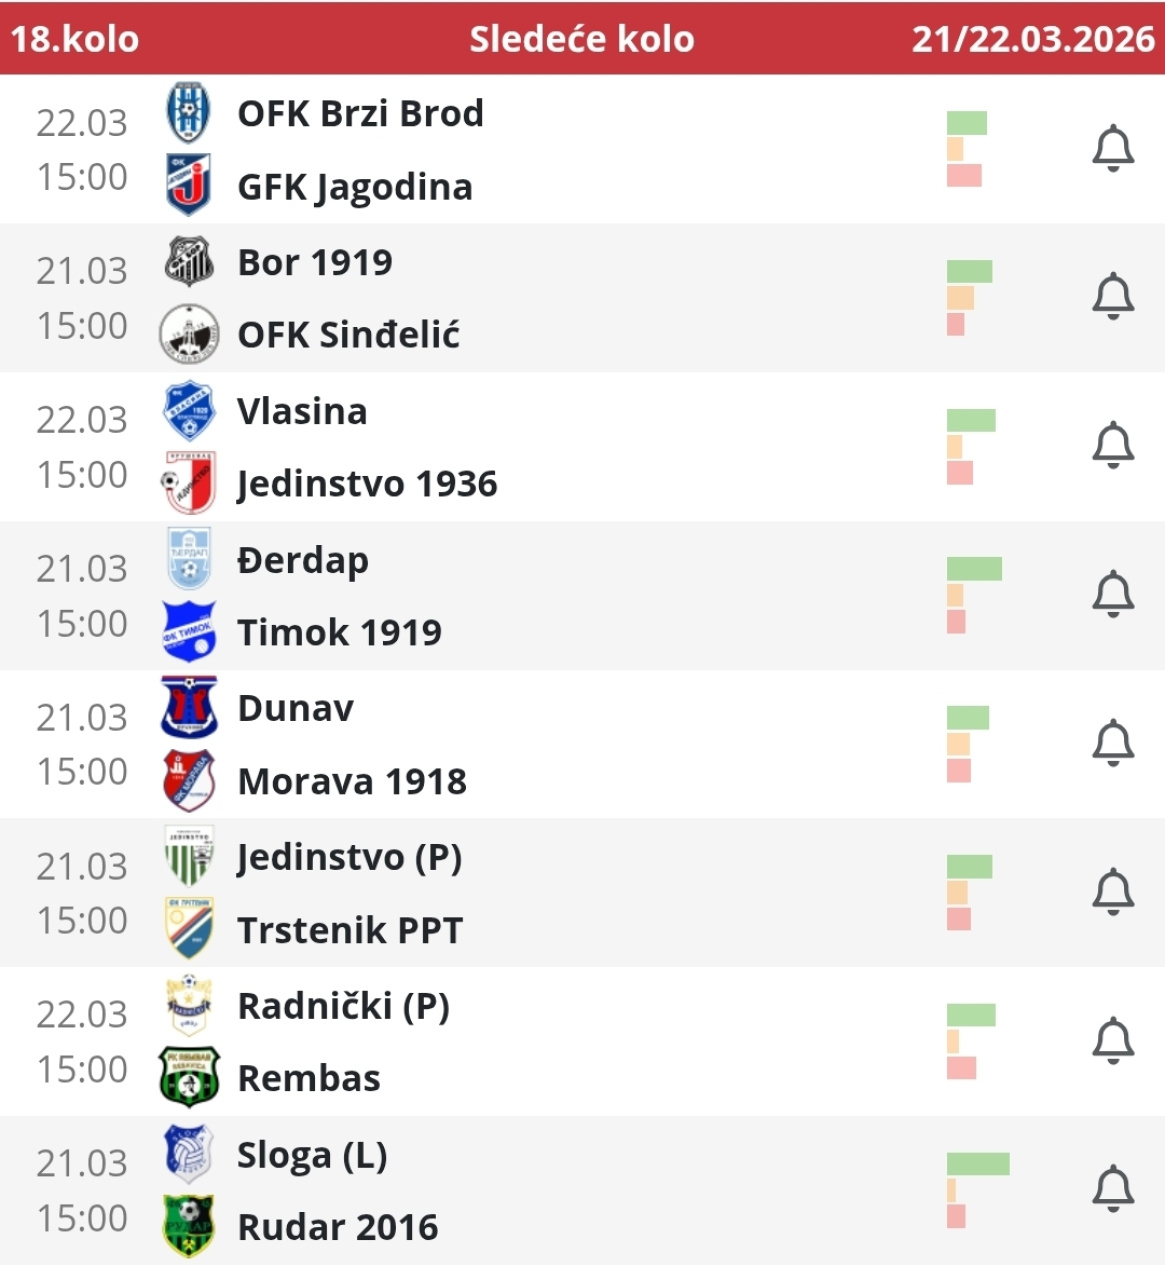The height and width of the screenshot is (1280, 1165).
Task: Click the Bor 1919 club crest
Action: click(189, 262)
